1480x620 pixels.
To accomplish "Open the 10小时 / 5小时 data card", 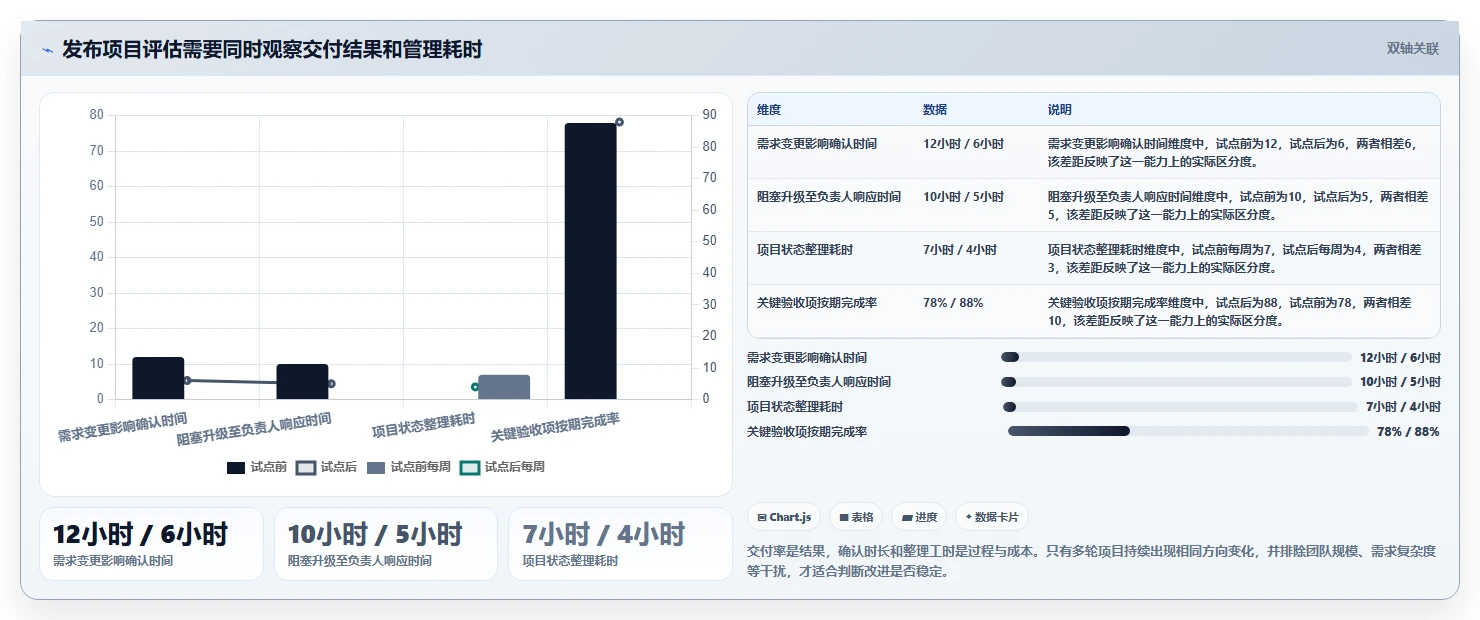I will click(x=386, y=544).
